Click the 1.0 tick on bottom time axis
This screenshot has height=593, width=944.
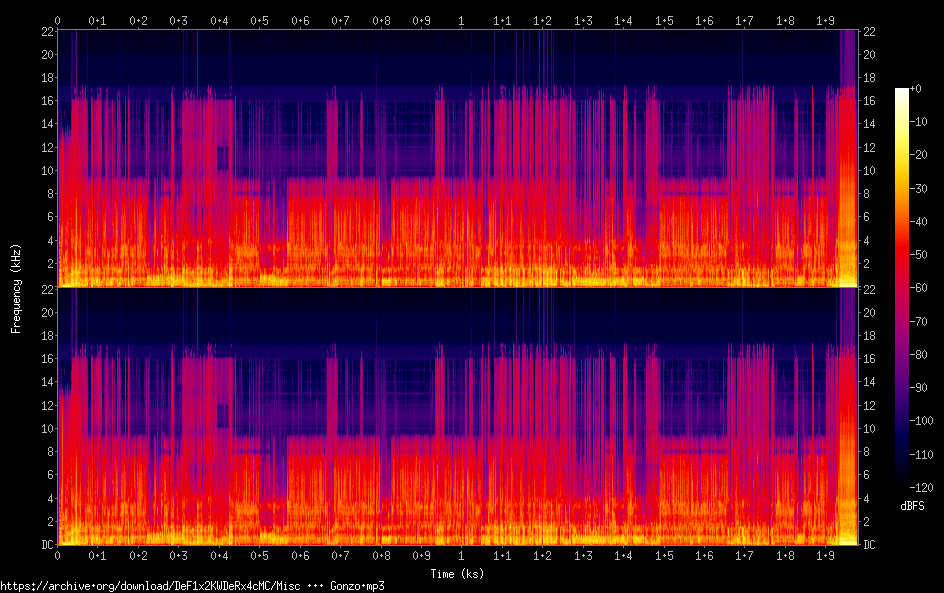pos(461,555)
